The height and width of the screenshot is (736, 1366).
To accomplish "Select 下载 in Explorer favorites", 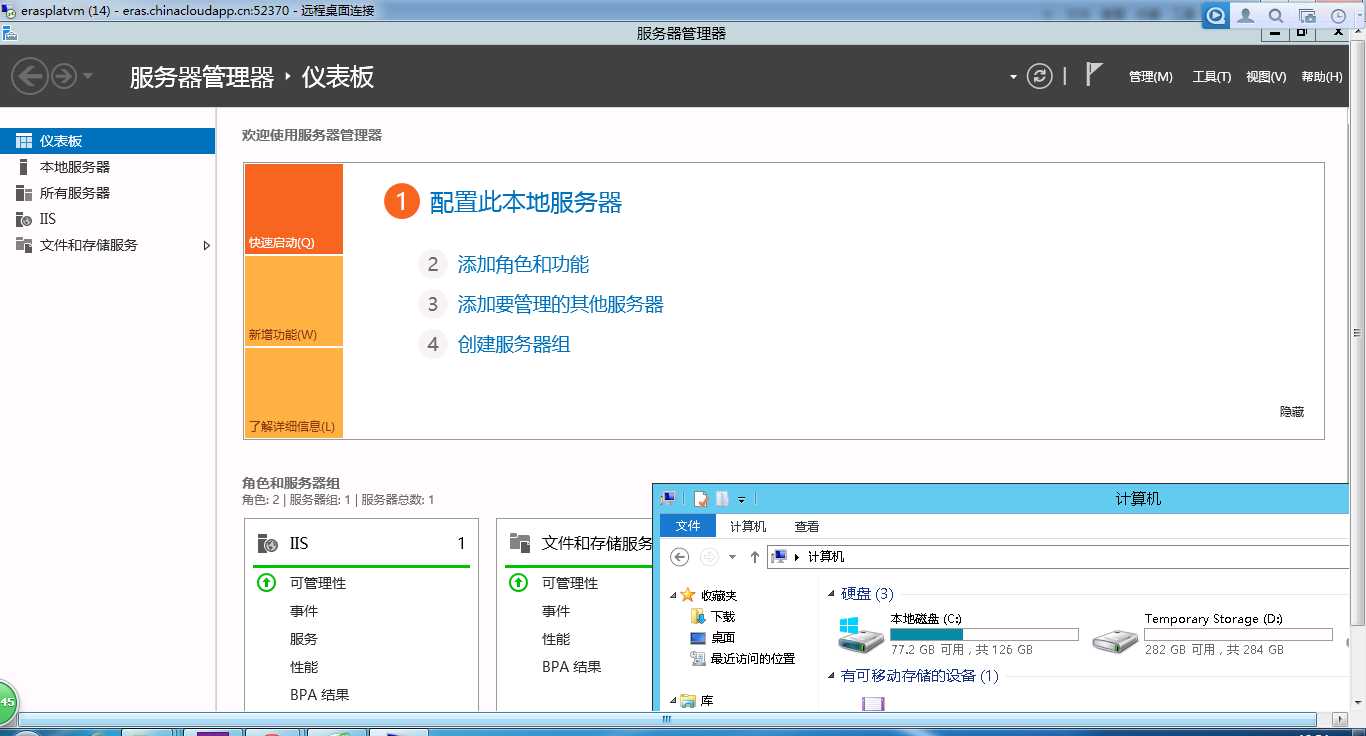I will (722, 617).
